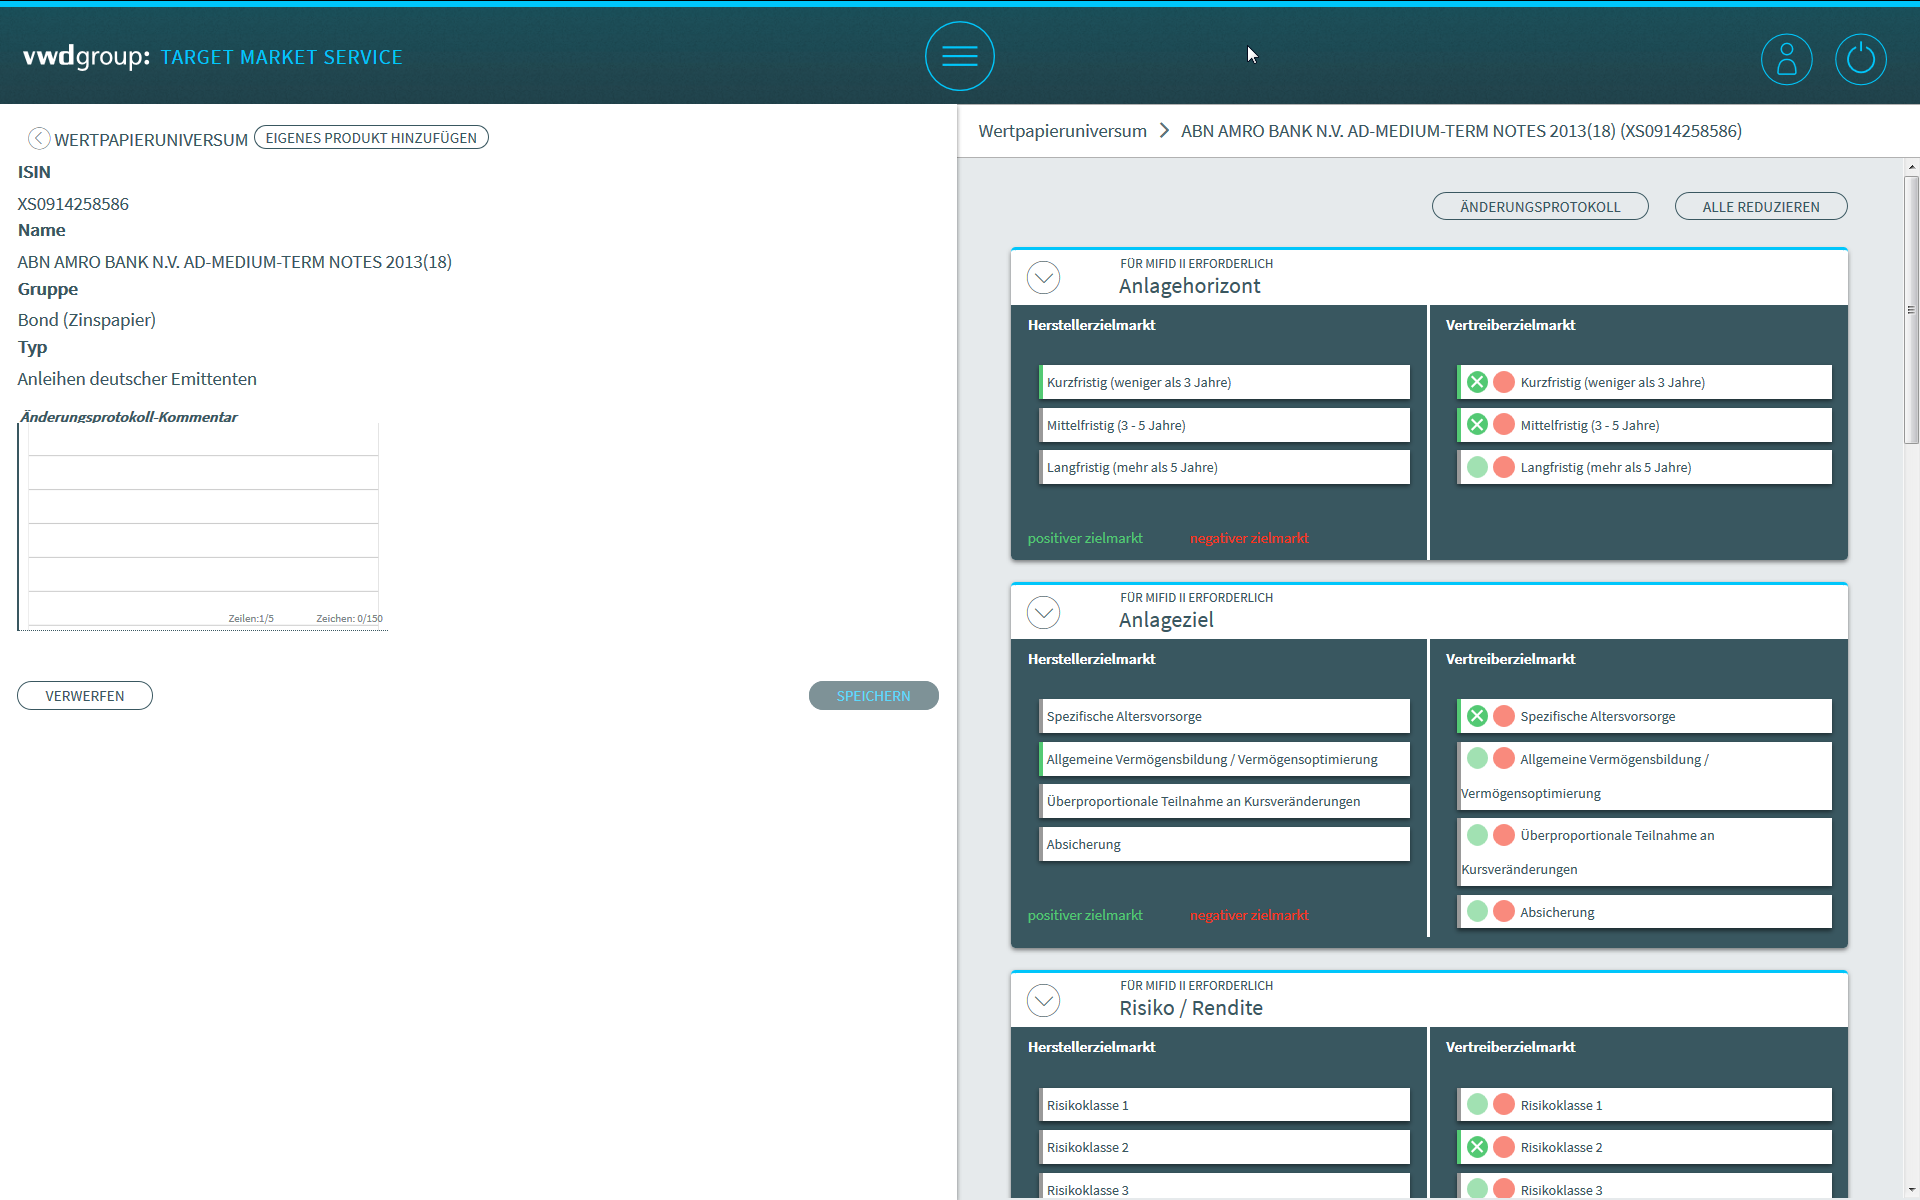Click the power logout icon
Image resolution: width=1920 pixels, height=1200 pixels.
point(1860,59)
